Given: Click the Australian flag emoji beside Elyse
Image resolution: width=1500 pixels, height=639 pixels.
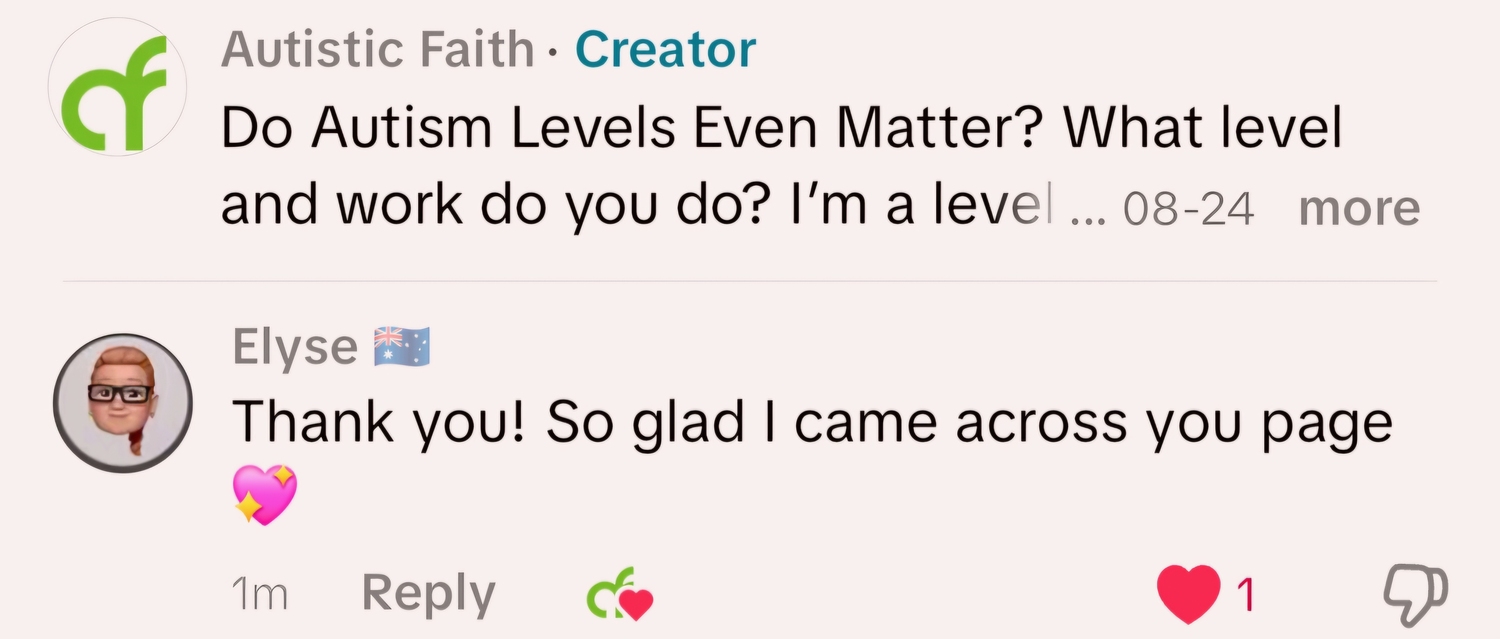Looking at the screenshot, I should click(402, 347).
